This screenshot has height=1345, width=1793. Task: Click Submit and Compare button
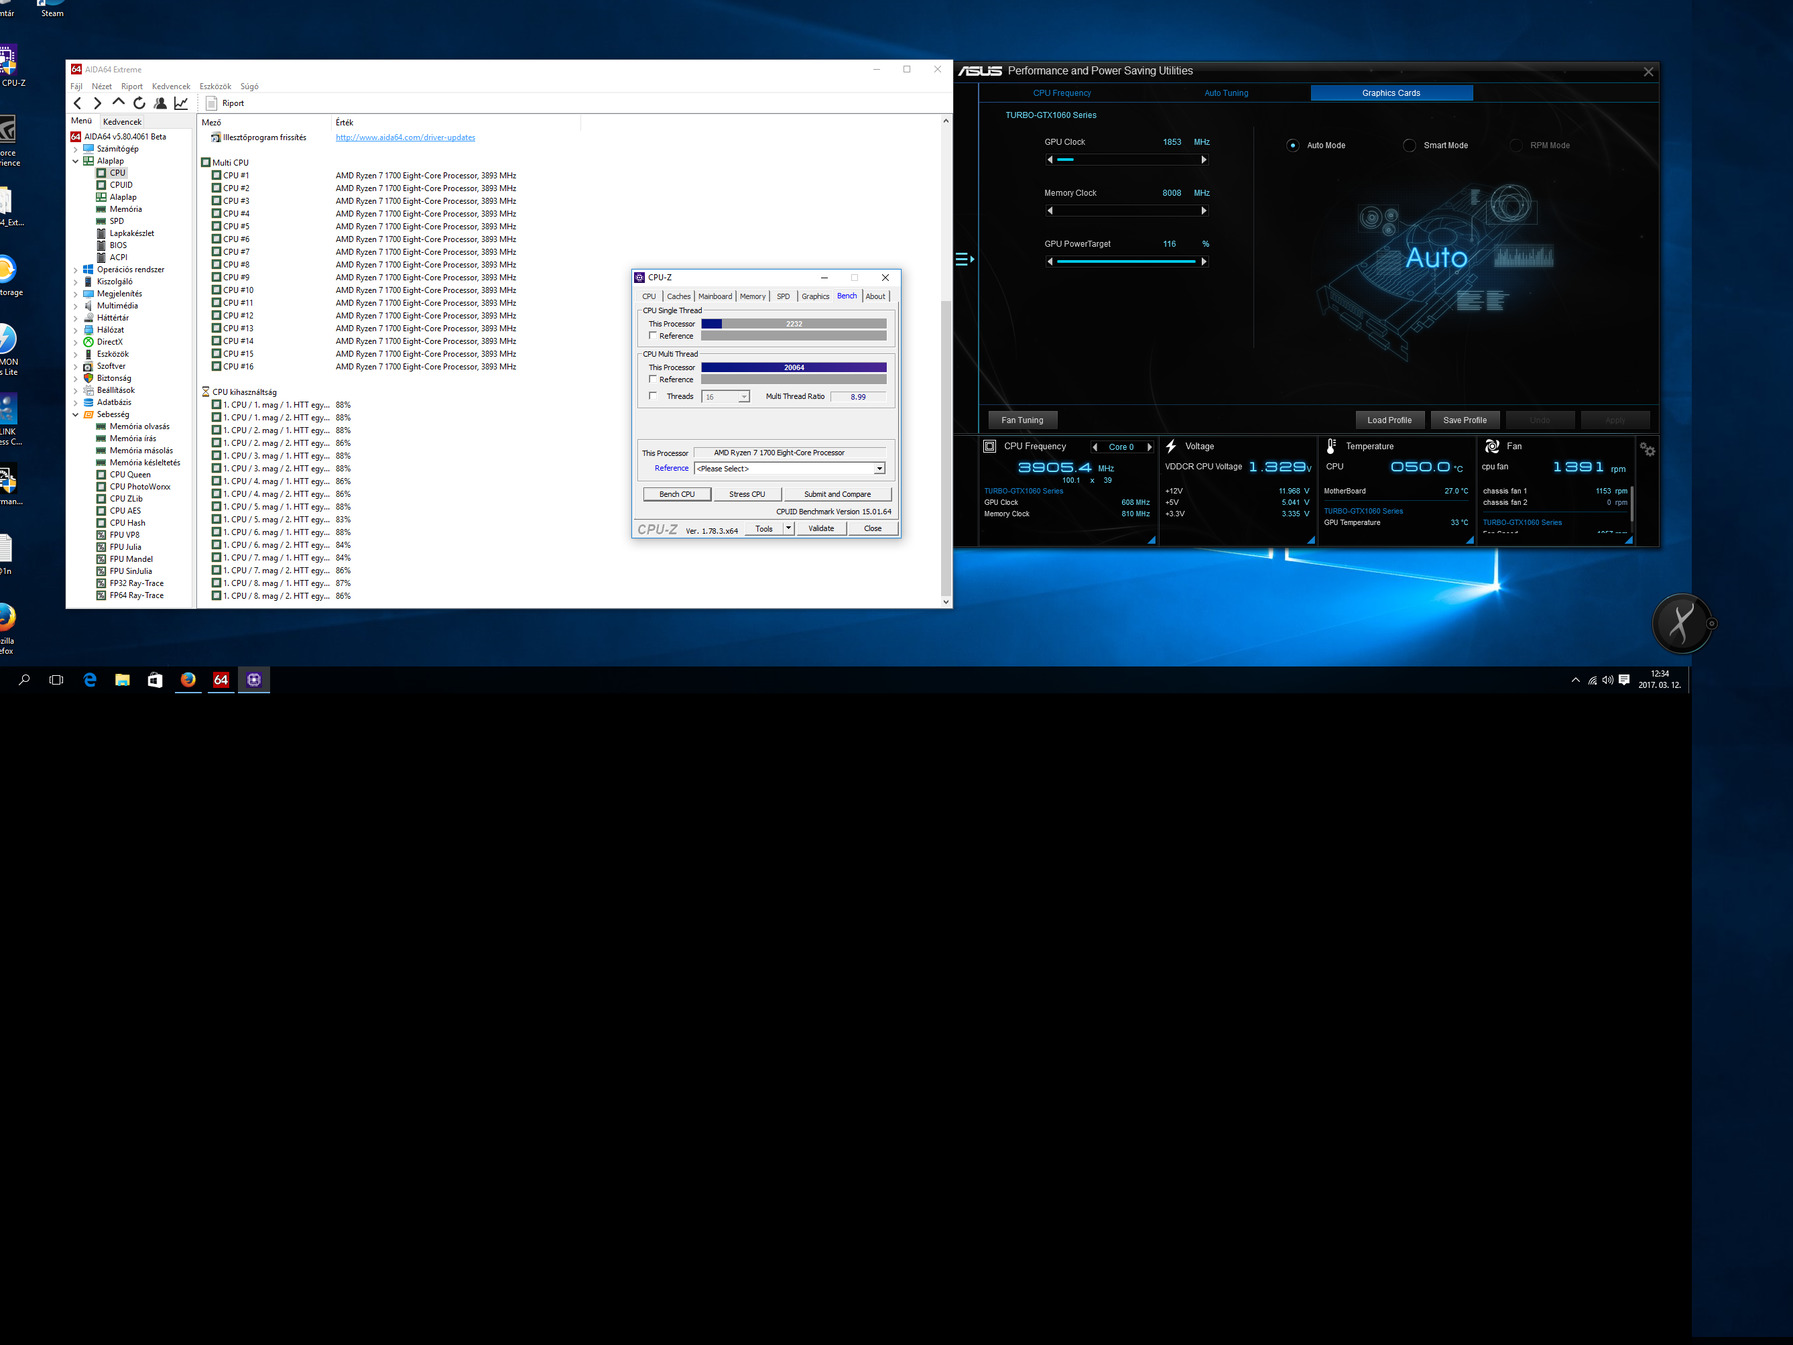coord(837,494)
